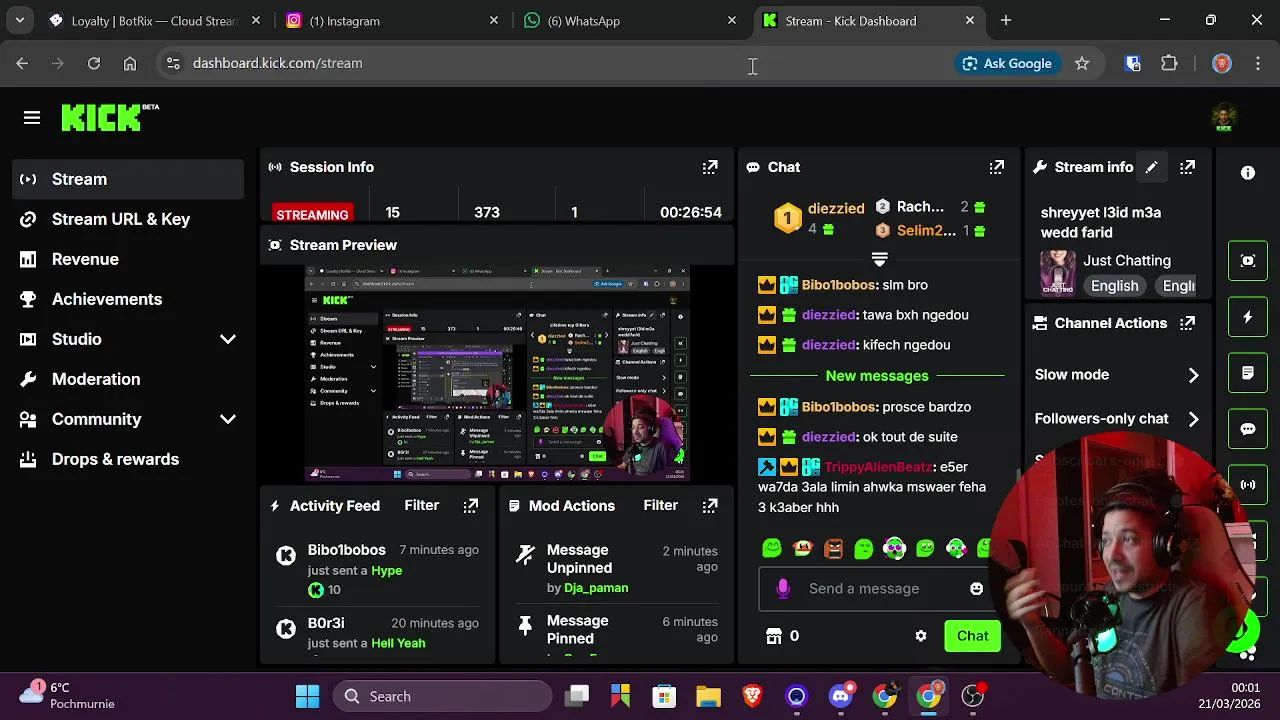Open chat settings gear icon
Image resolution: width=1280 pixels, height=720 pixels.
(921, 636)
